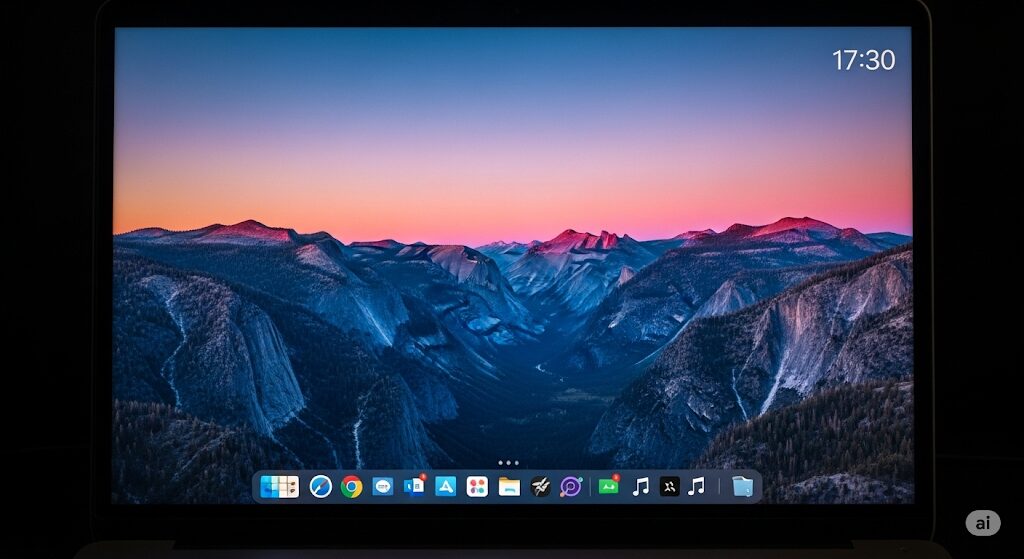Screen dimensions: 1024x559
Task: Click the 17:30 clock display
Action: point(863,60)
